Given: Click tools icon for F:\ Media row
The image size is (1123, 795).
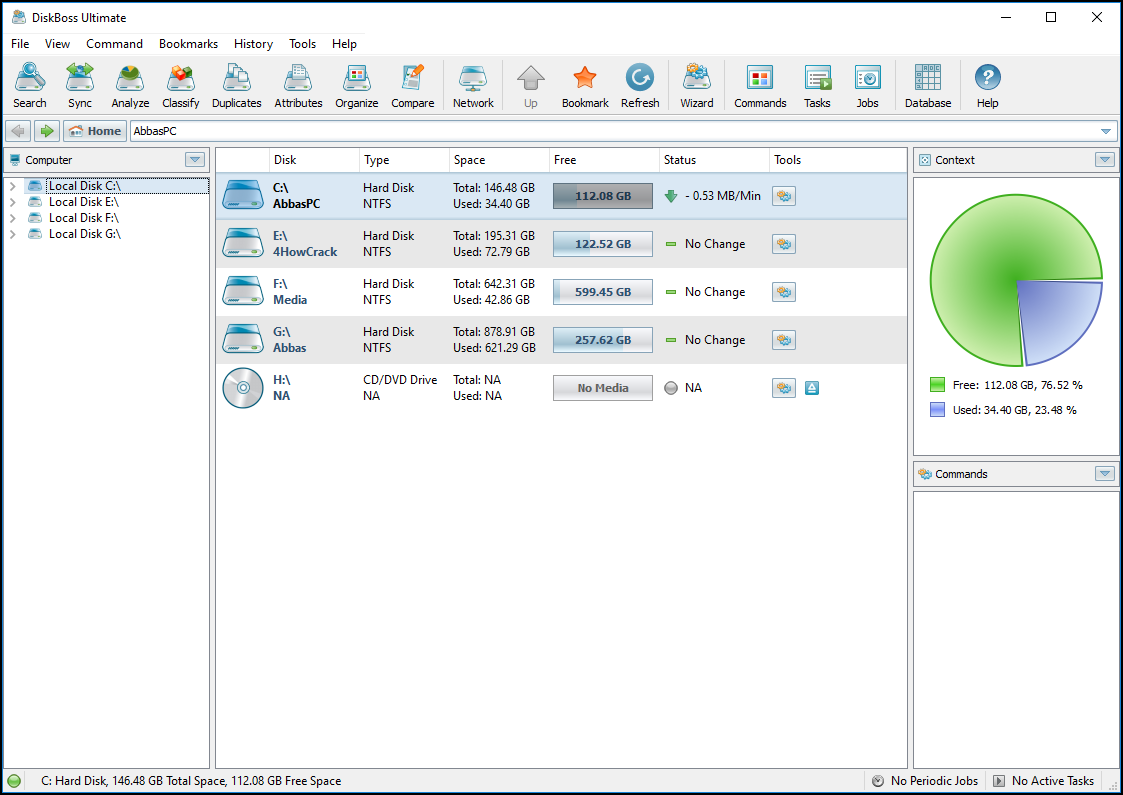Looking at the screenshot, I should [784, 292].
